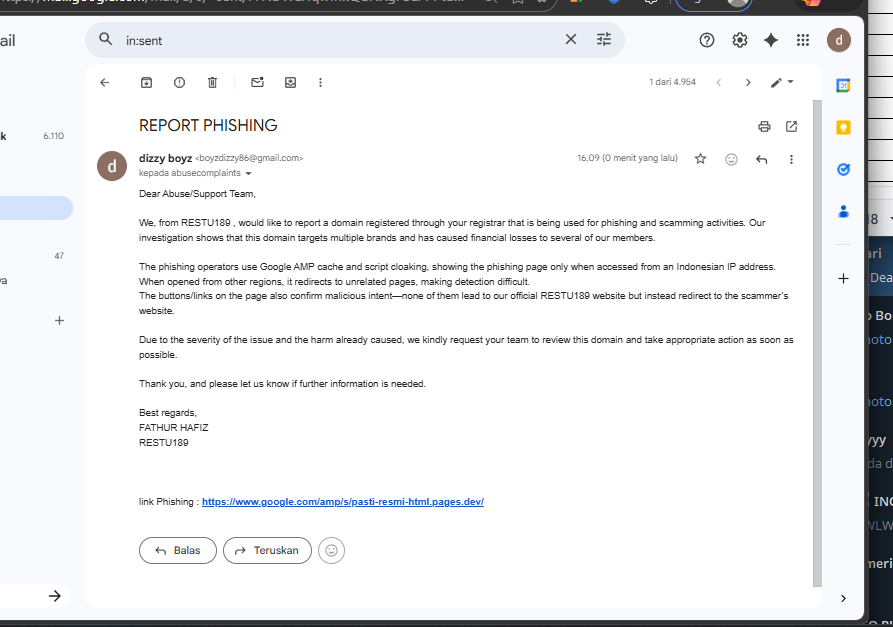This screenshot has width=893, height=627.
Task: Click arrow button at sidebar bottom
Action: coord(55,596)
